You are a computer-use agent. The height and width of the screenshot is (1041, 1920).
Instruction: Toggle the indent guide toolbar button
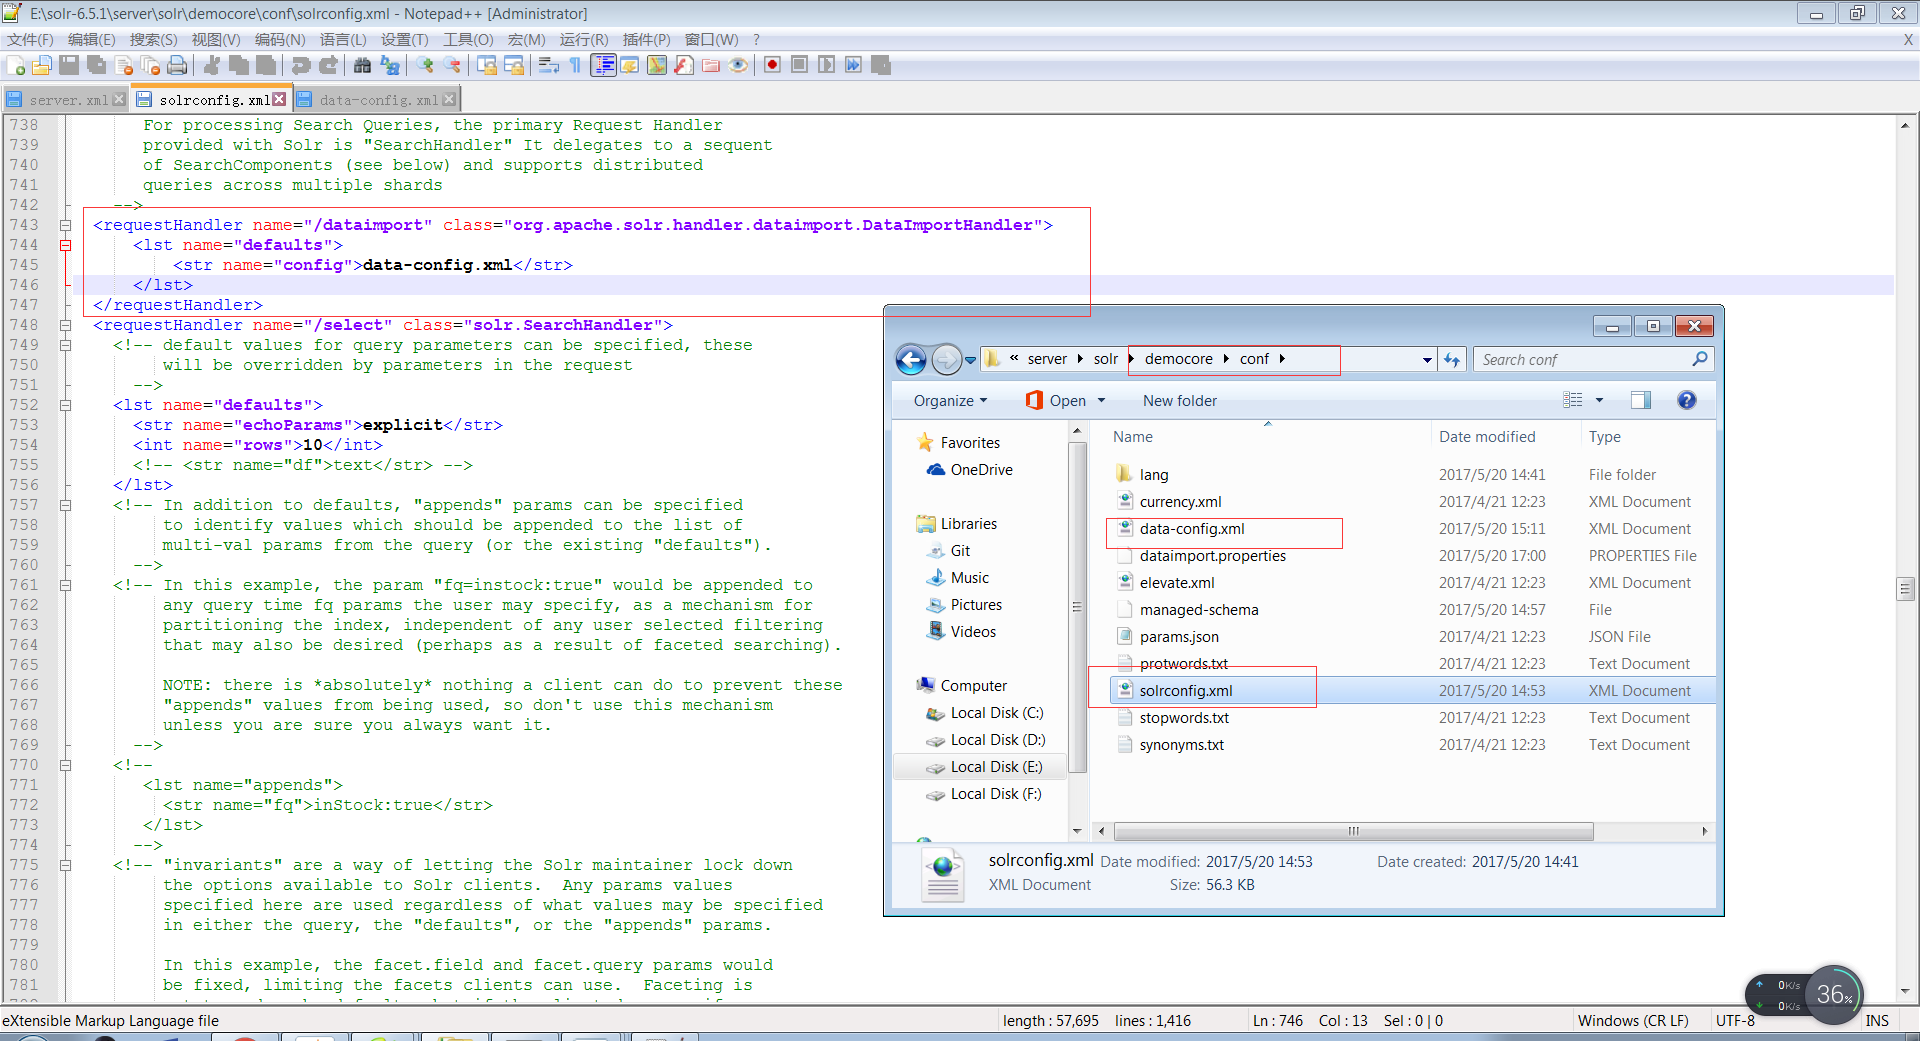603,66
